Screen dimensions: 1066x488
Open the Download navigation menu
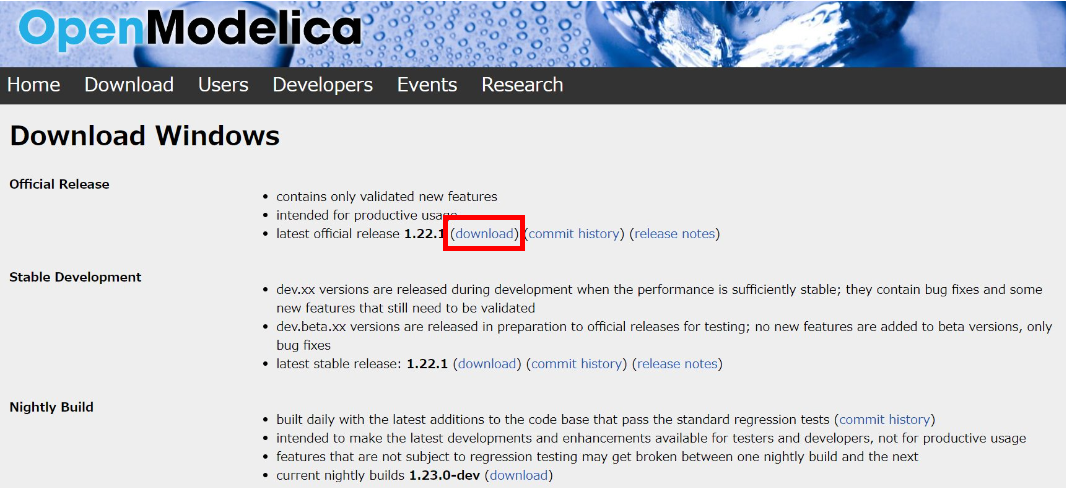129,85
